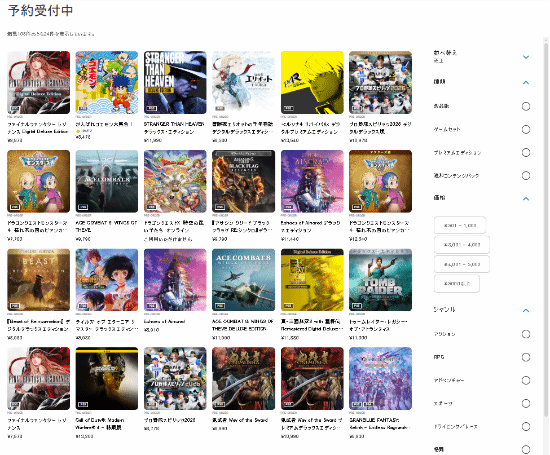Select the スポーツ genre radio button
The image size is (550, 455).
pyautogui.click(x=525, y=403)
